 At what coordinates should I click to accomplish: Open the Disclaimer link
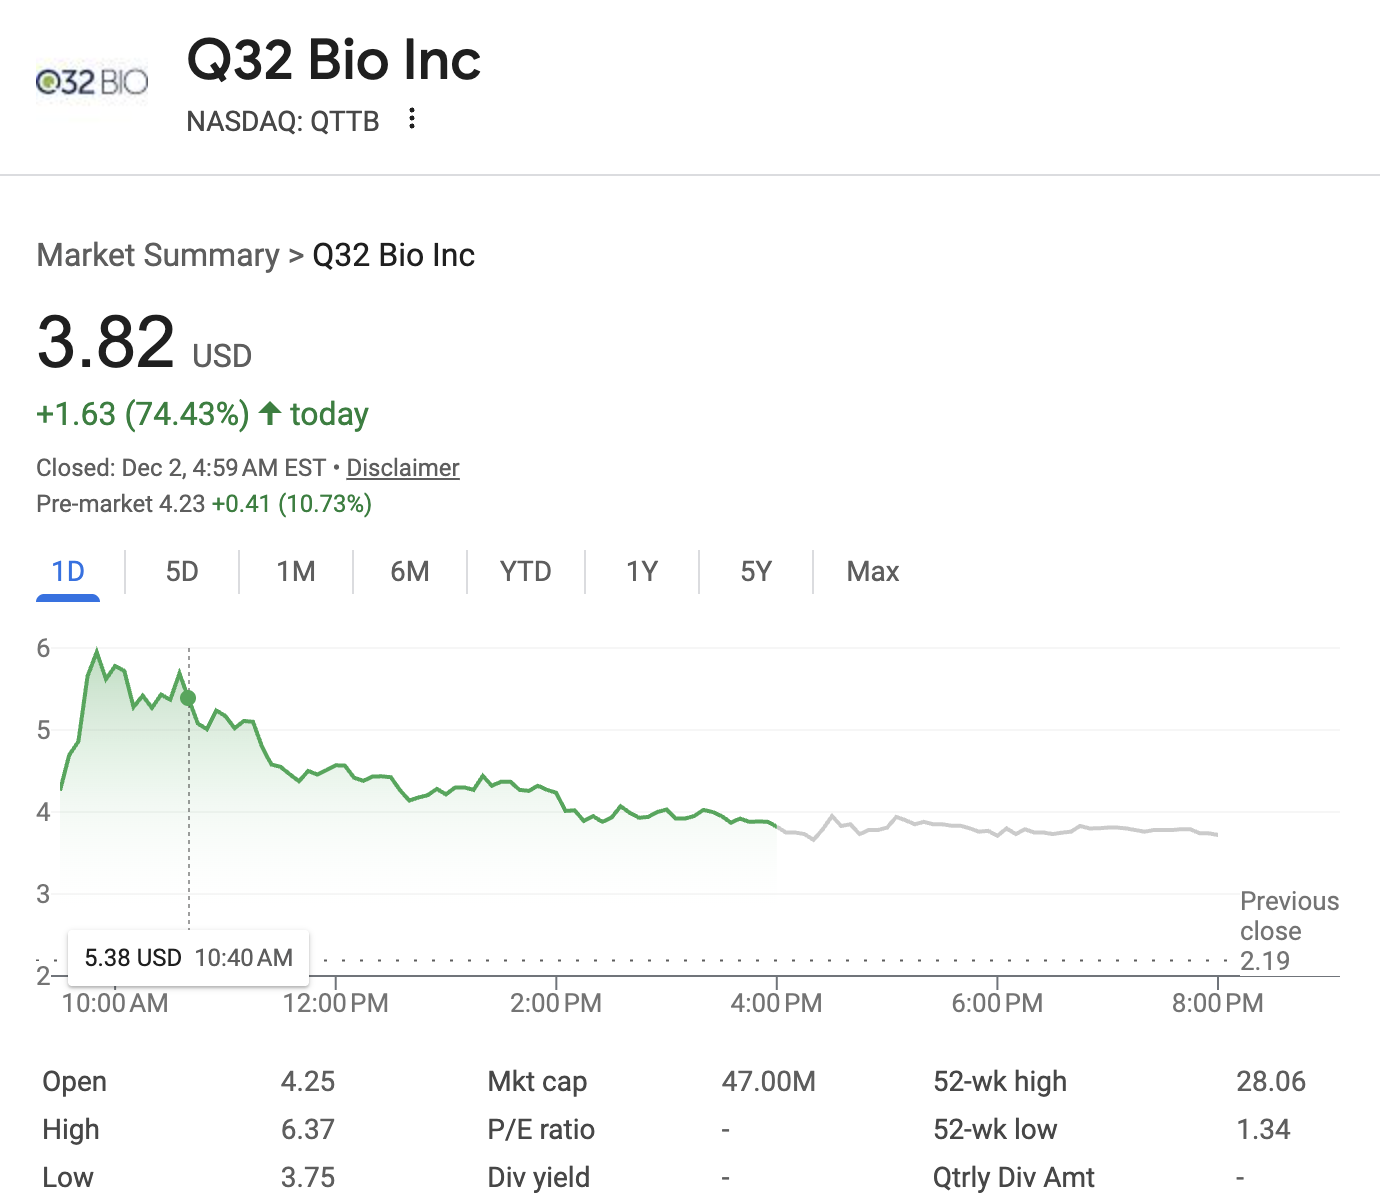(403, 467)
